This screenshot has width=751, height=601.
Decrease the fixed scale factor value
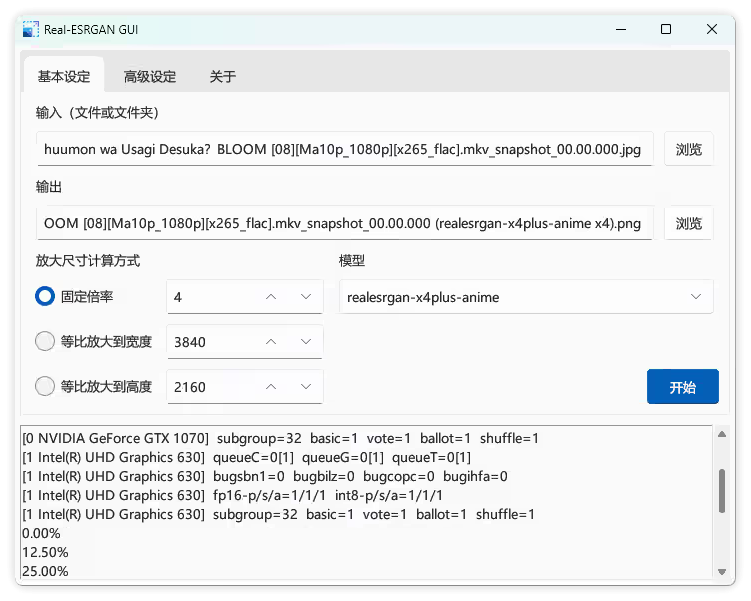(305, 297)
